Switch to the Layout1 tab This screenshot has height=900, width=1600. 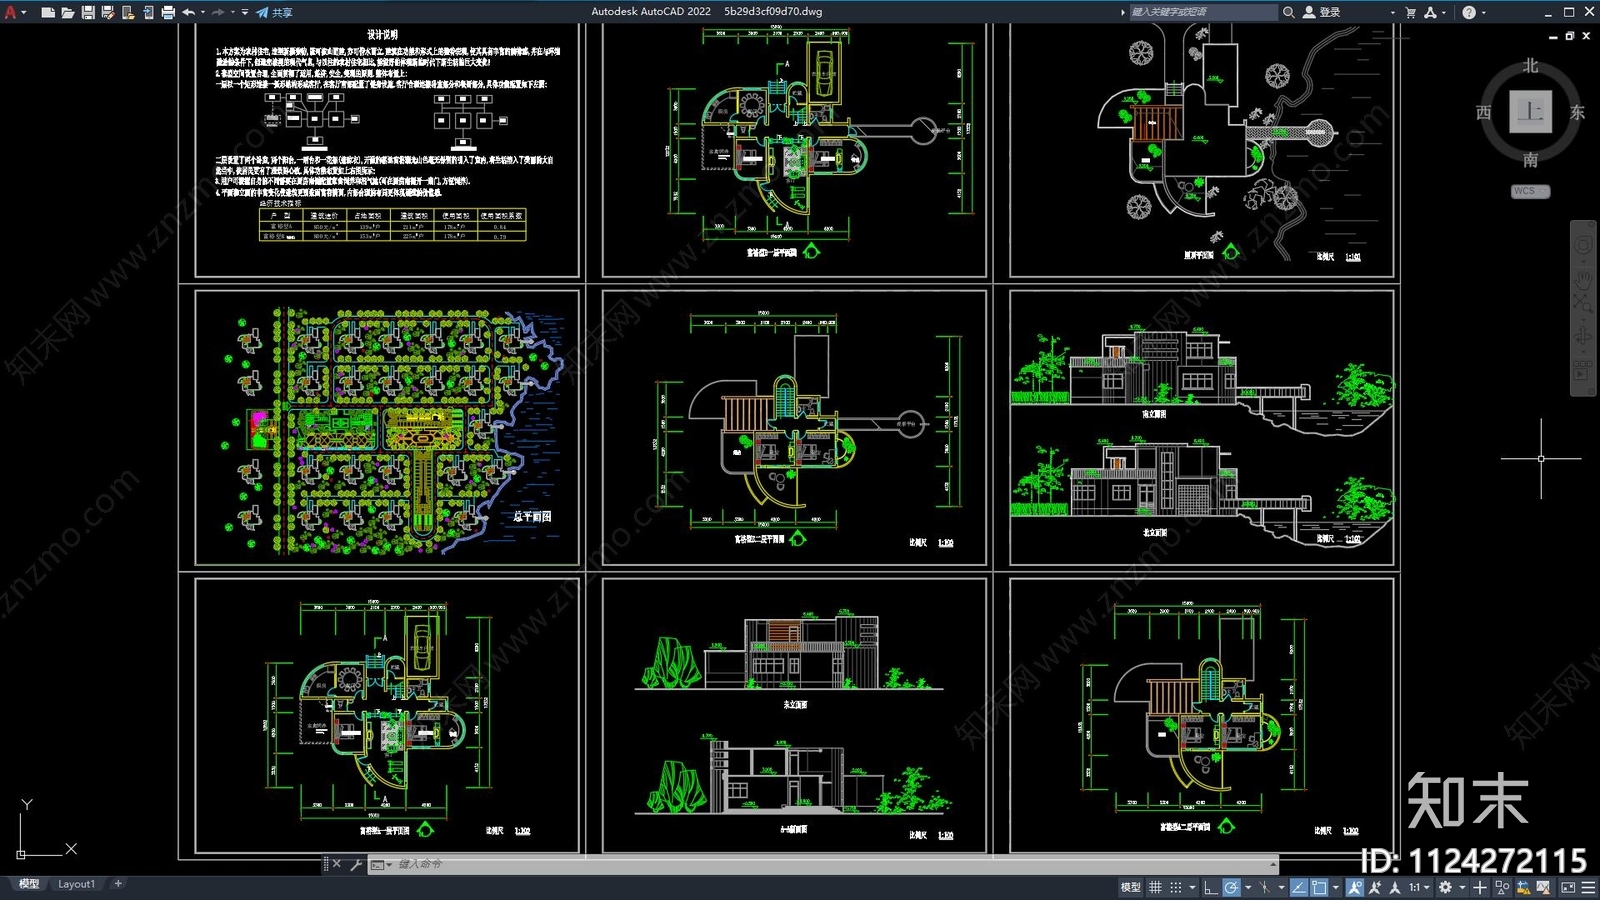[x=76, y=884]
